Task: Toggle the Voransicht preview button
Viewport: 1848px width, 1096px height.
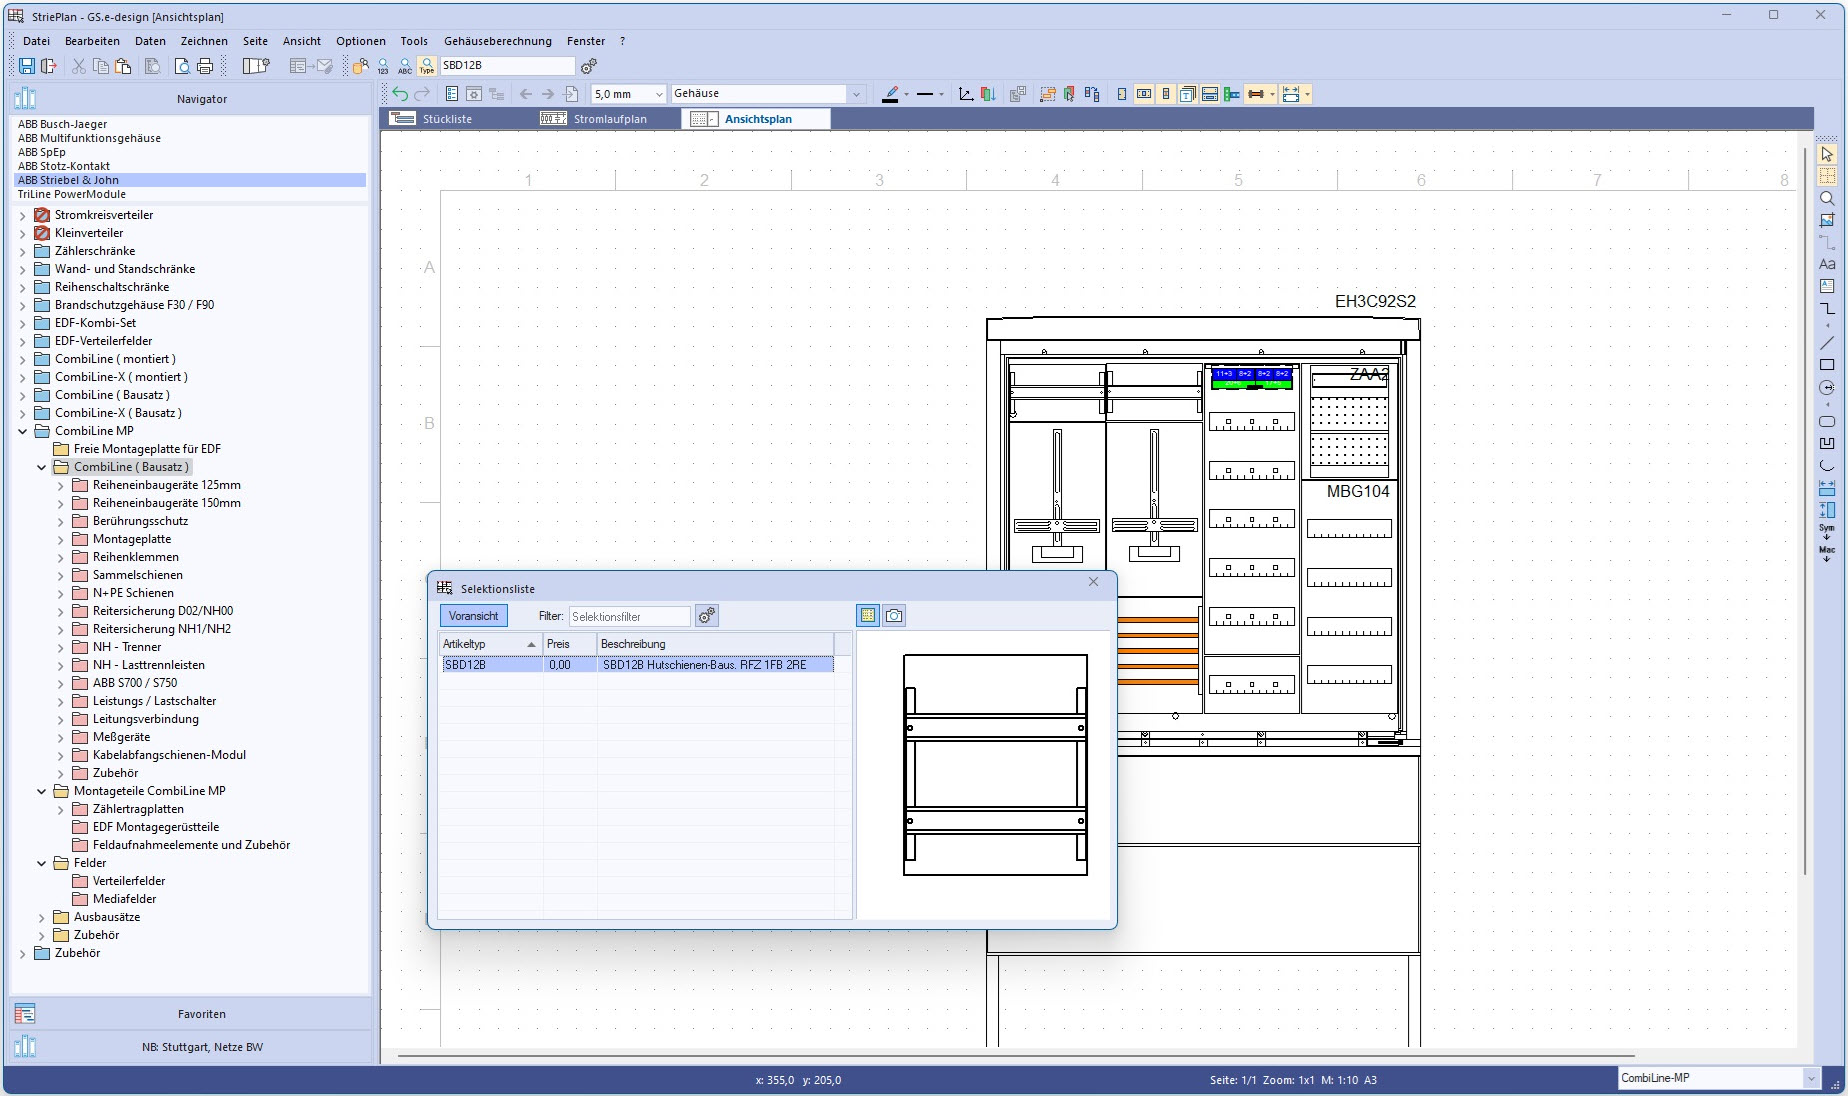Action: point(473,616)
